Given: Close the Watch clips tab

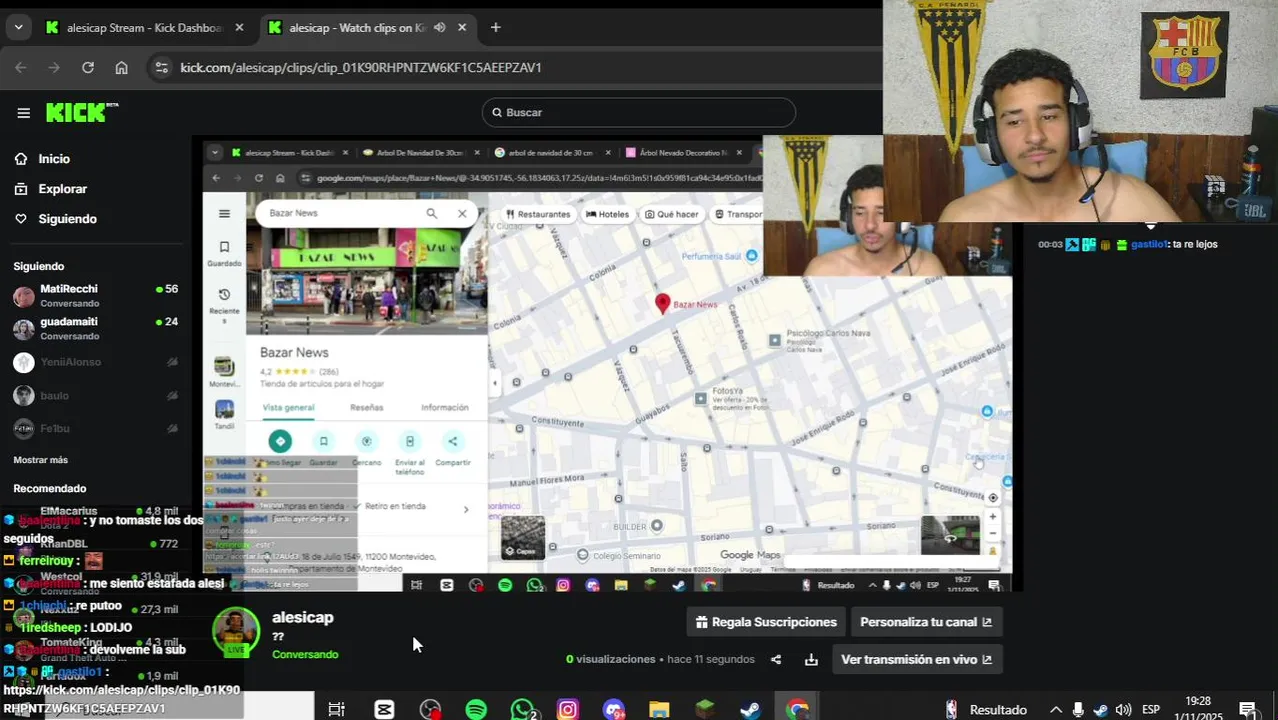Looking at the screenshot, I should click(x=462, y=27).
